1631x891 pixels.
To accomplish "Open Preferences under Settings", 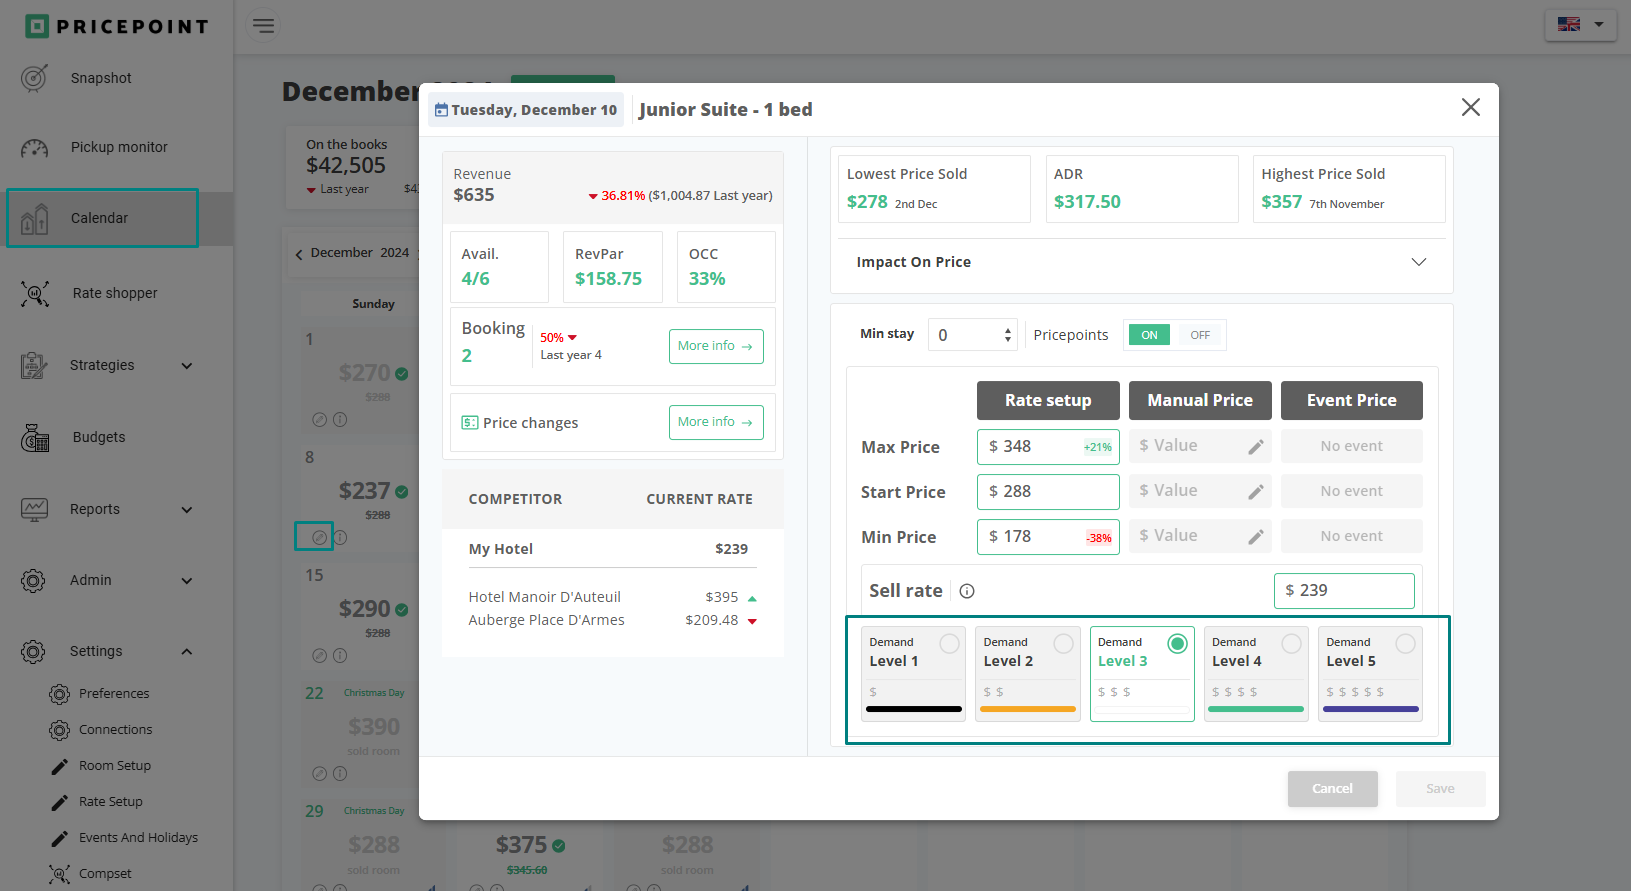I will (114, 694).
